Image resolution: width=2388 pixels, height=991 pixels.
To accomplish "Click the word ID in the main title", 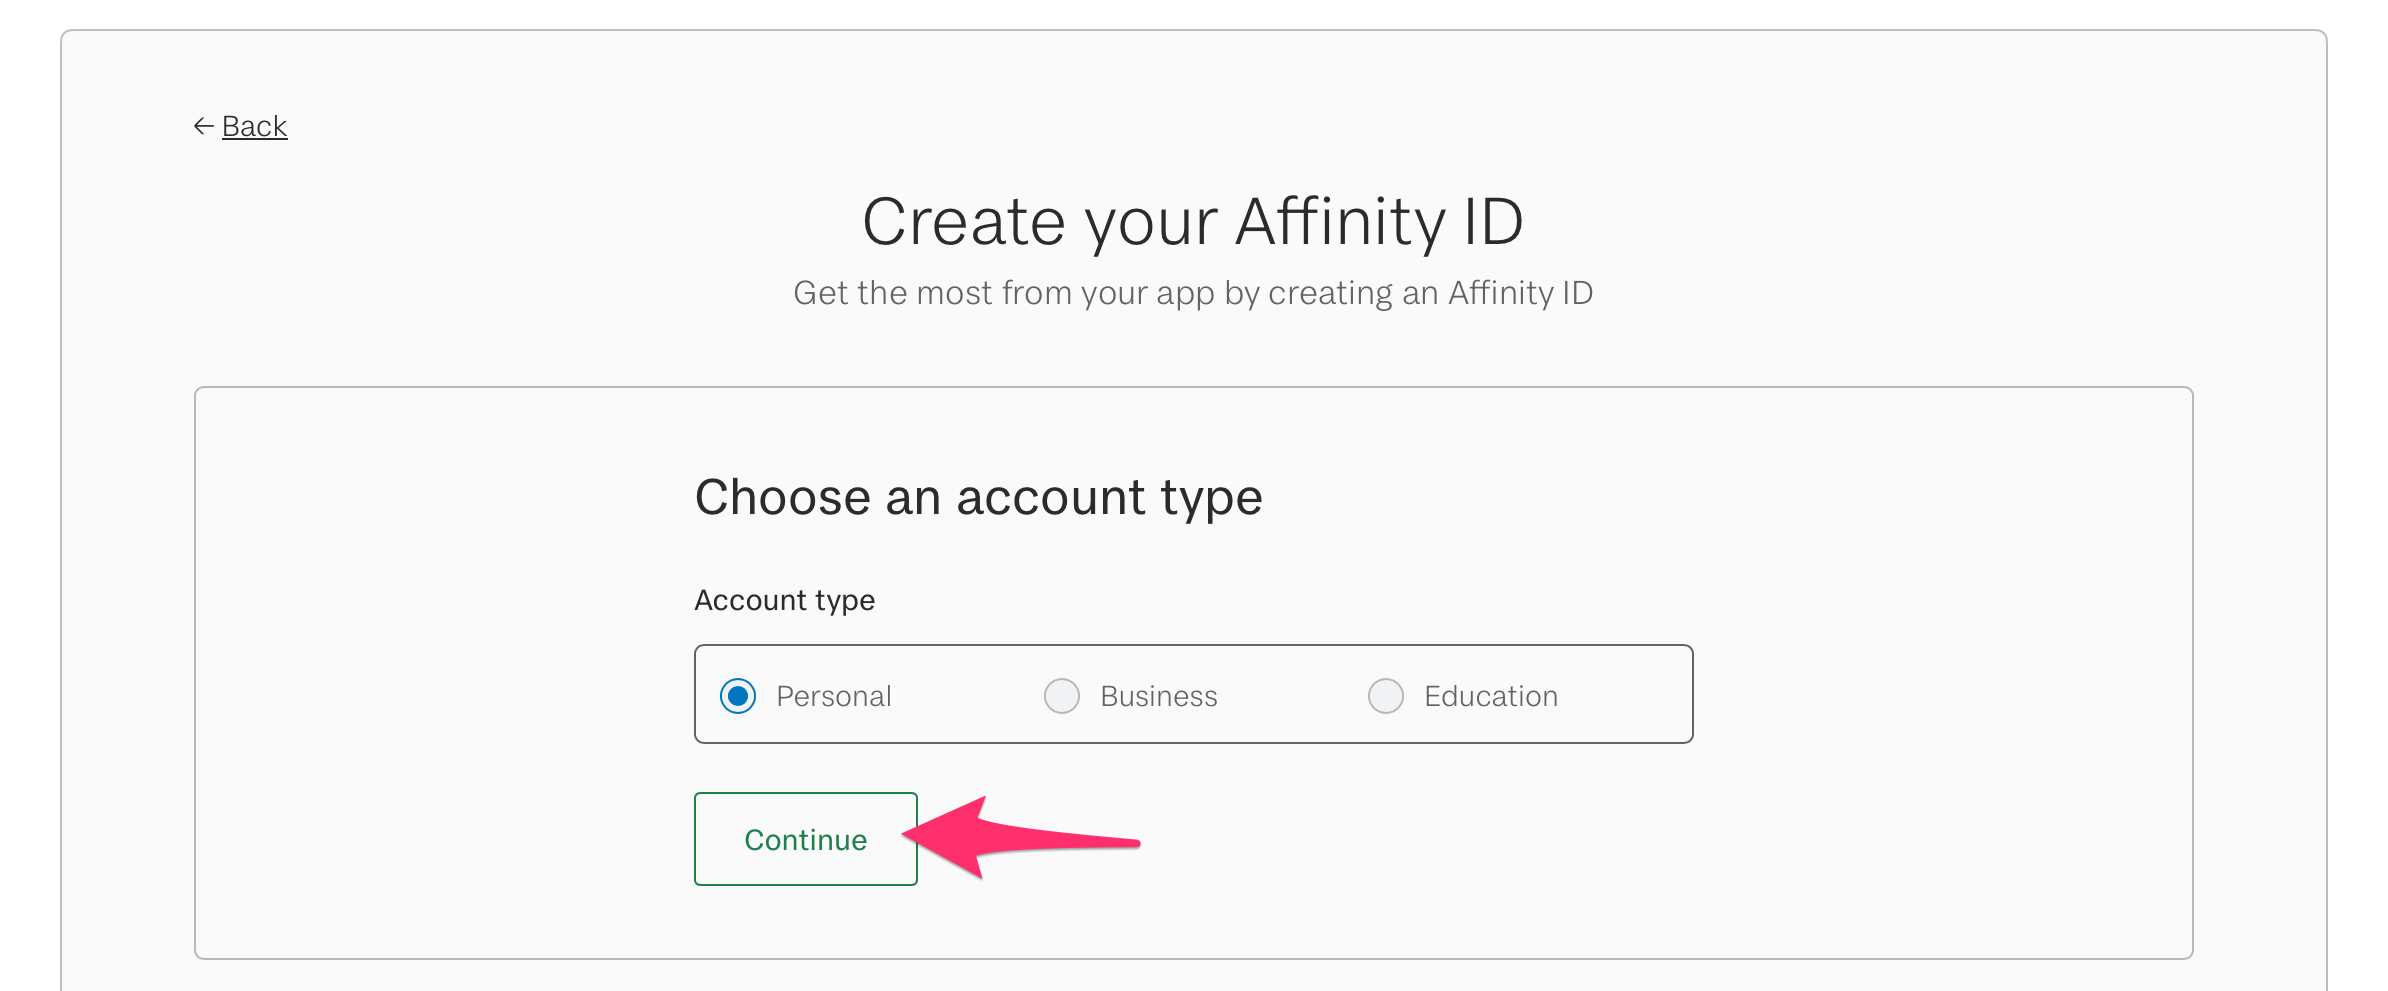I will (1493, 221).
